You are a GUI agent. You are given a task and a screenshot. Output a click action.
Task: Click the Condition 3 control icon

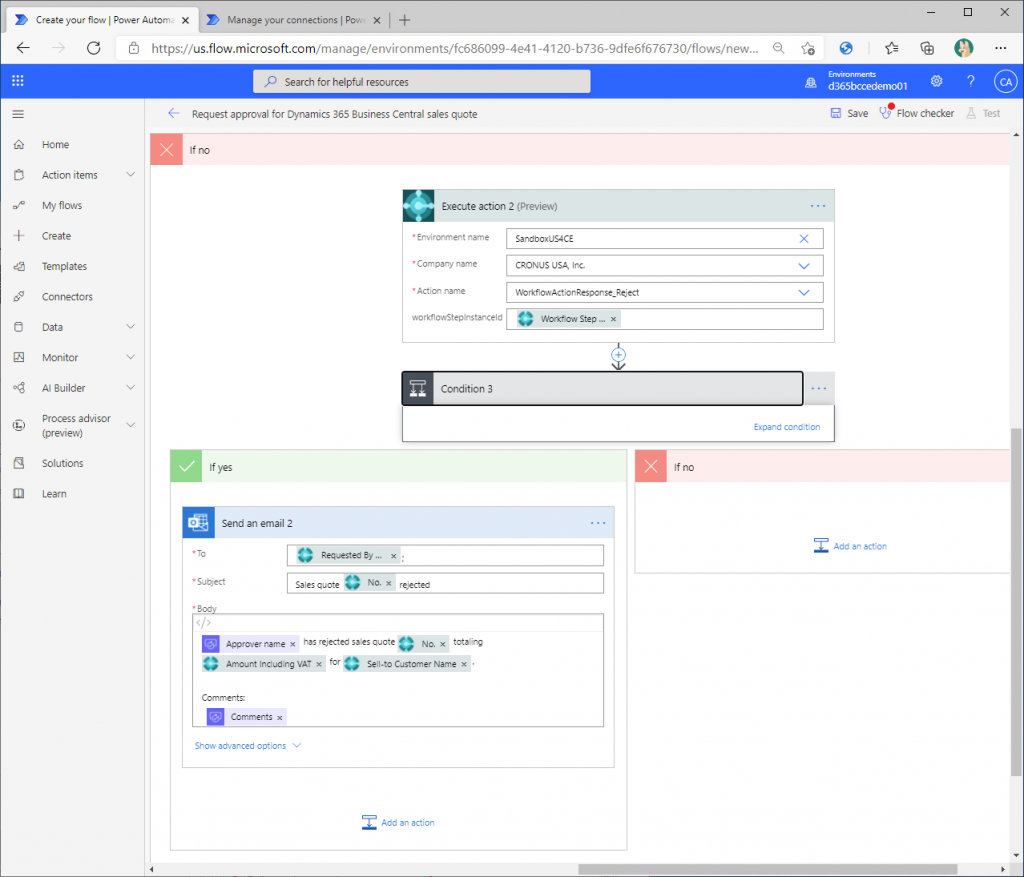pyautogui.click(x=418, y=389)
